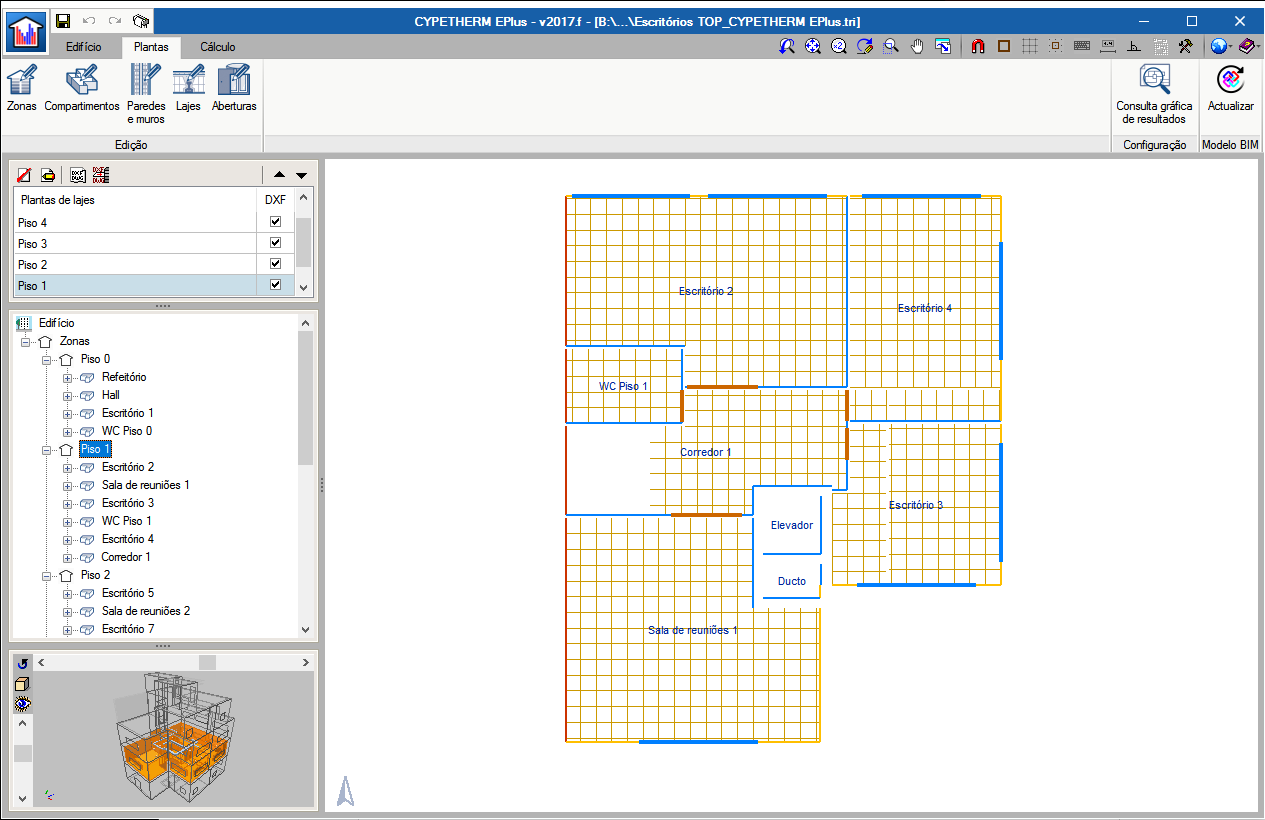Switch to the Cálculo tab

(x=217, y=47)
